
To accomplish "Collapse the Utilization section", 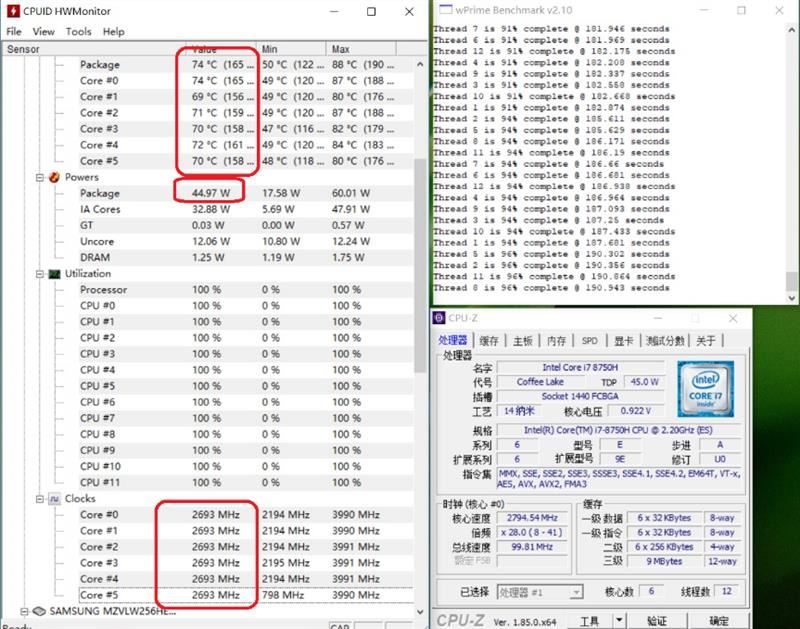I will (40, 274).
